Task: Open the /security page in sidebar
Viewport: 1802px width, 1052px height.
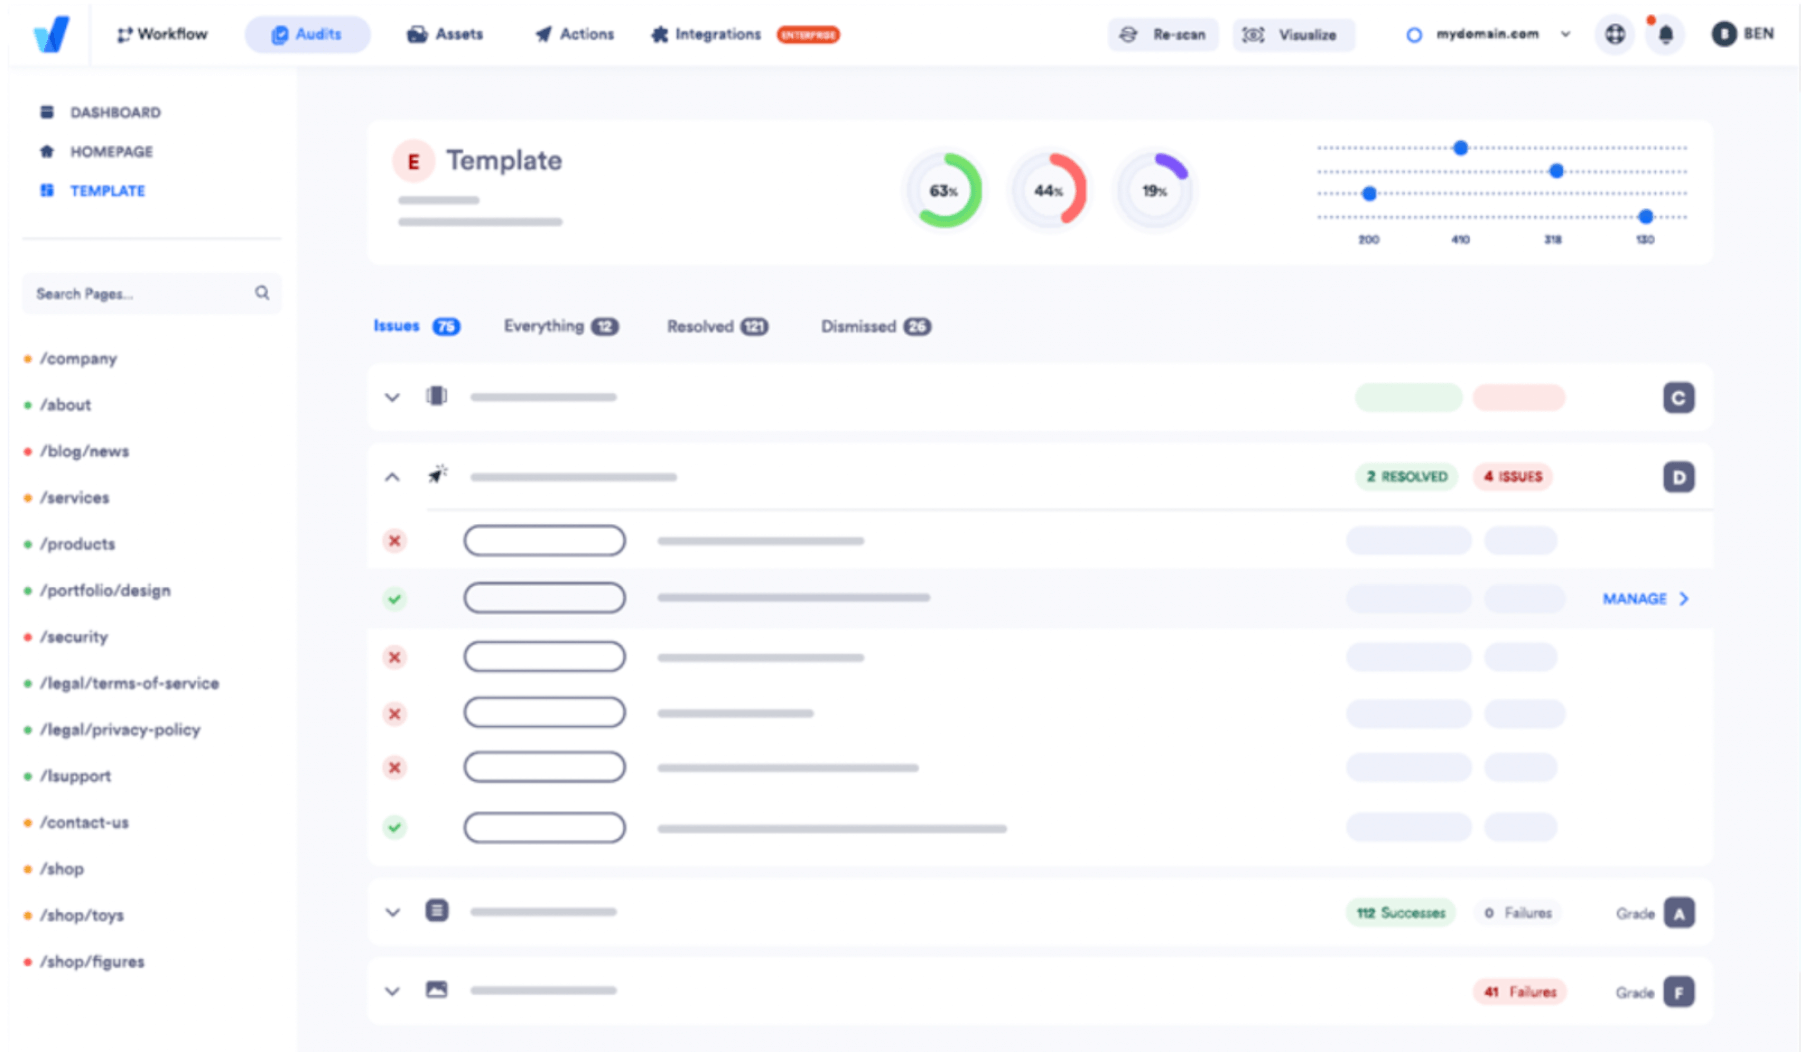Action: click(73, 637)
